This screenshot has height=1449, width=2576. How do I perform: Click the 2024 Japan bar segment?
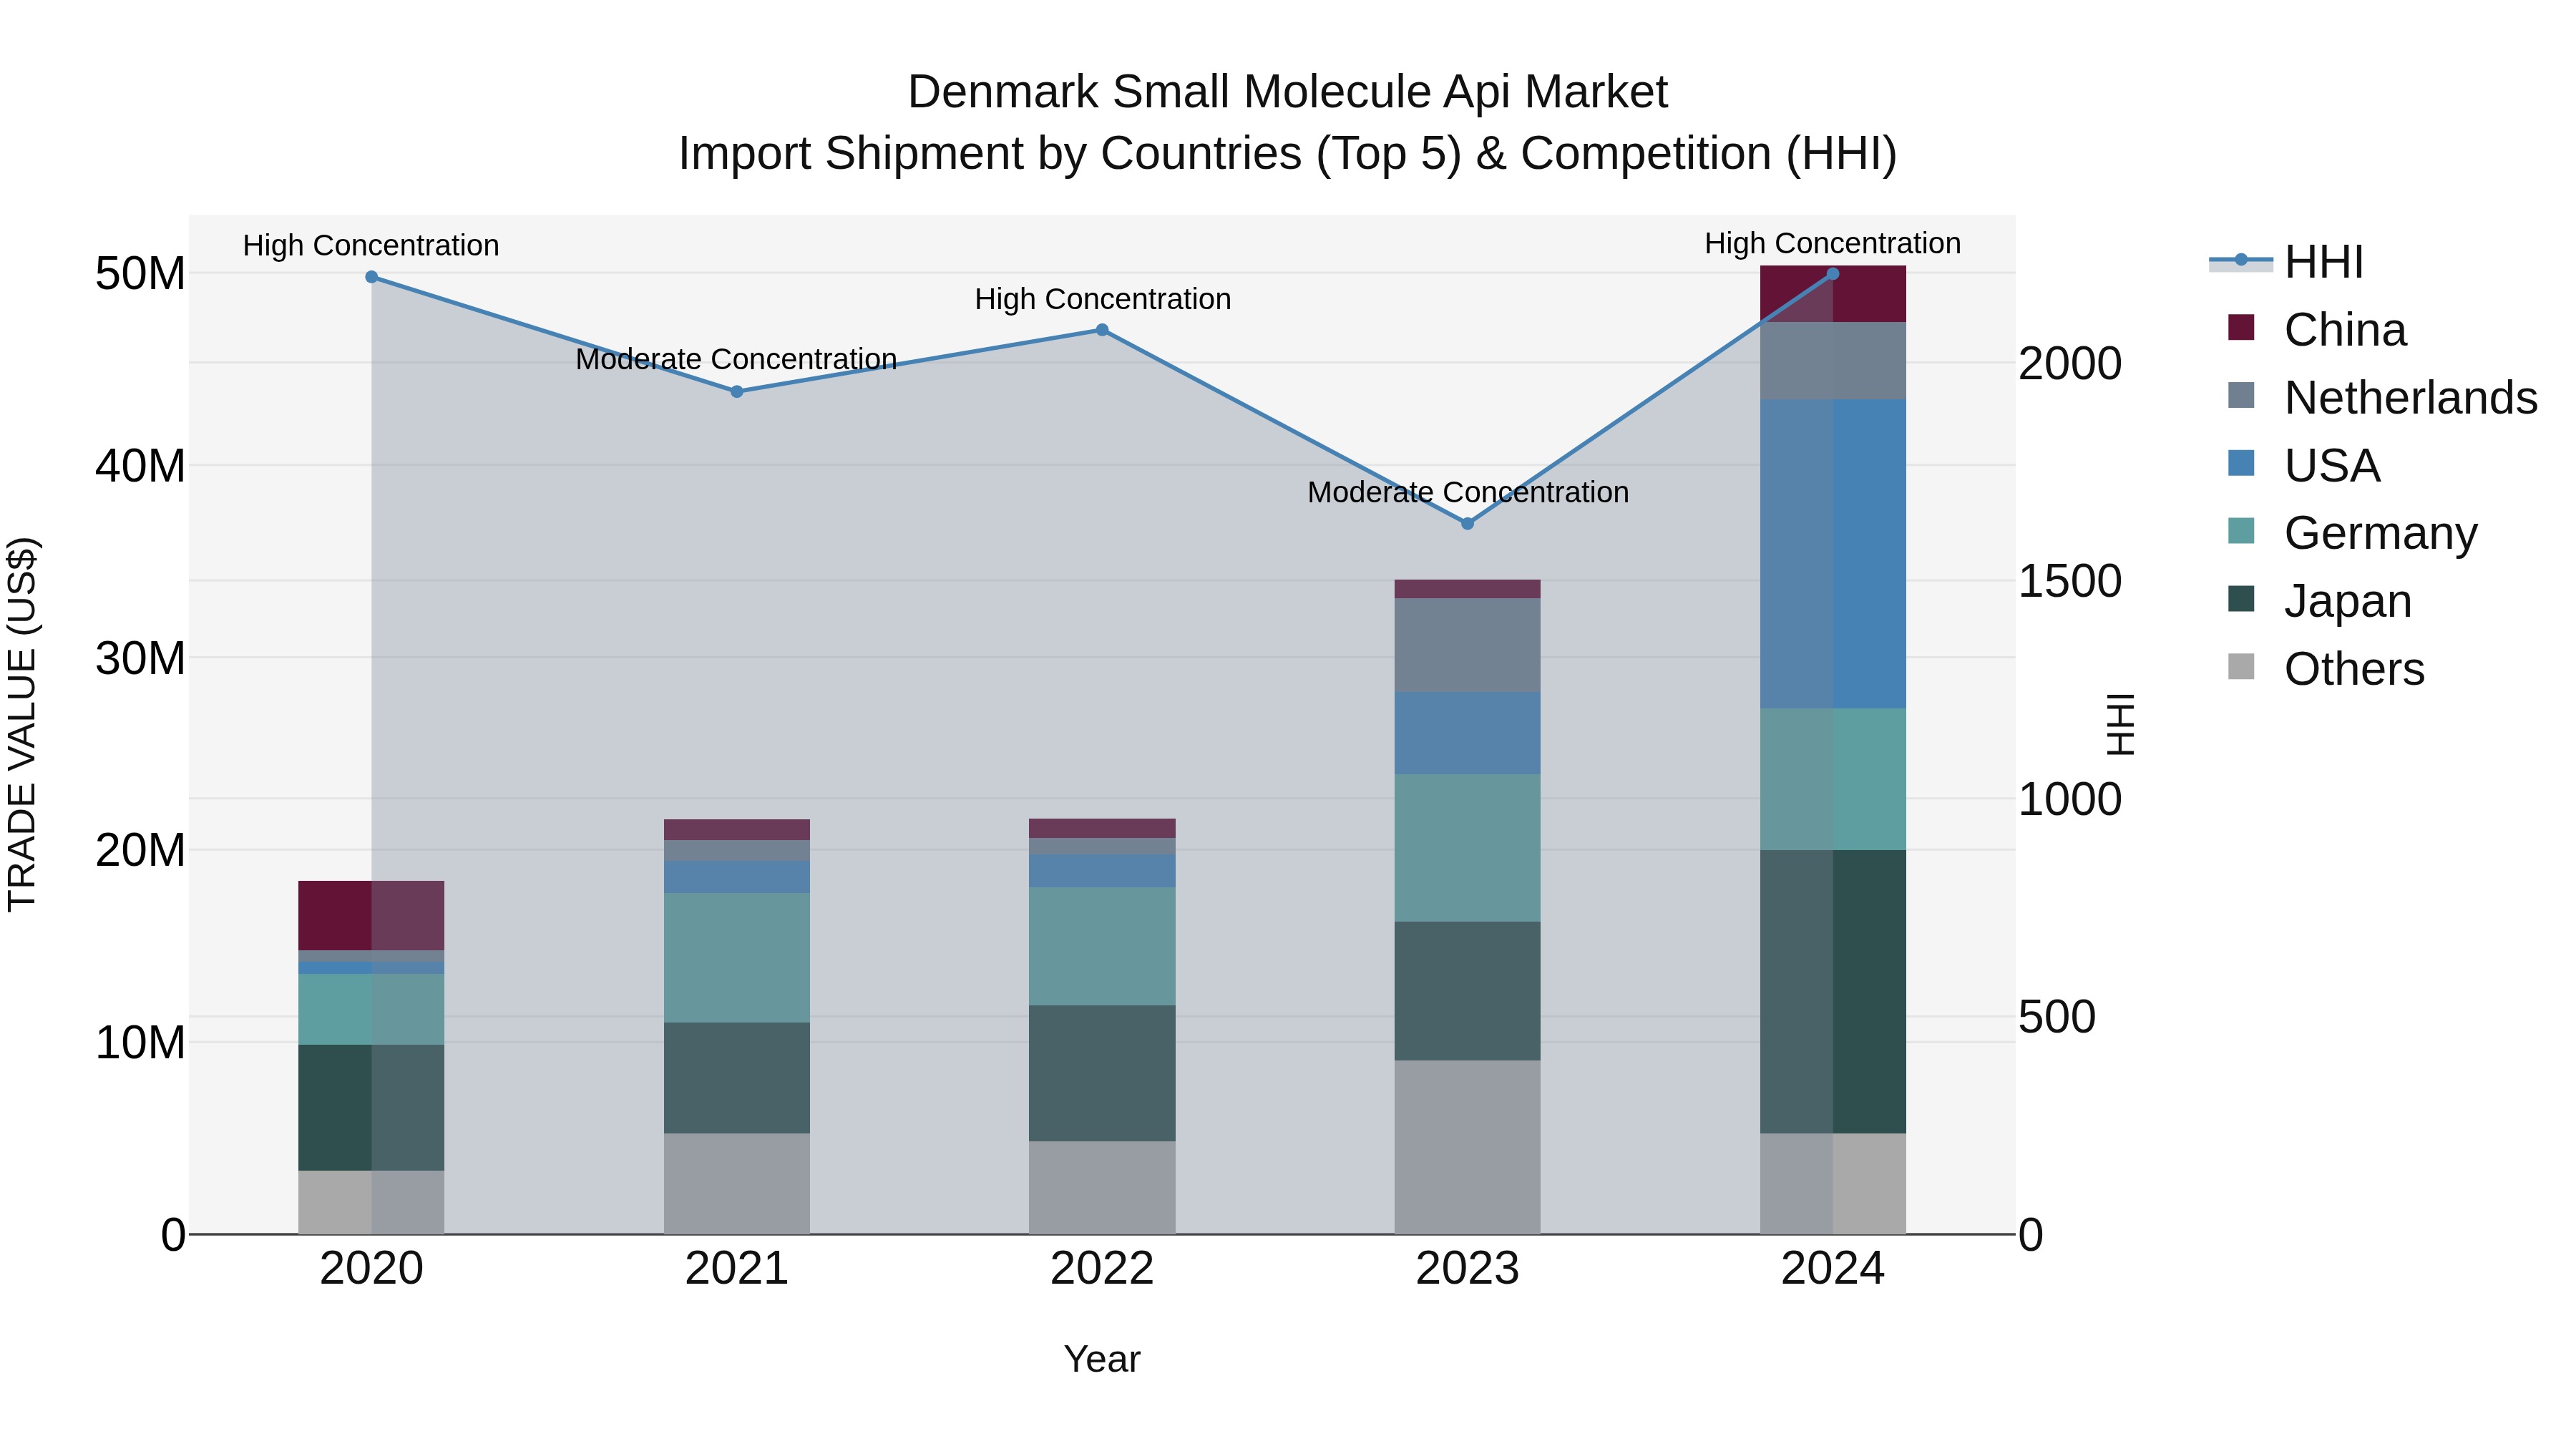[x=1833, y=992]
